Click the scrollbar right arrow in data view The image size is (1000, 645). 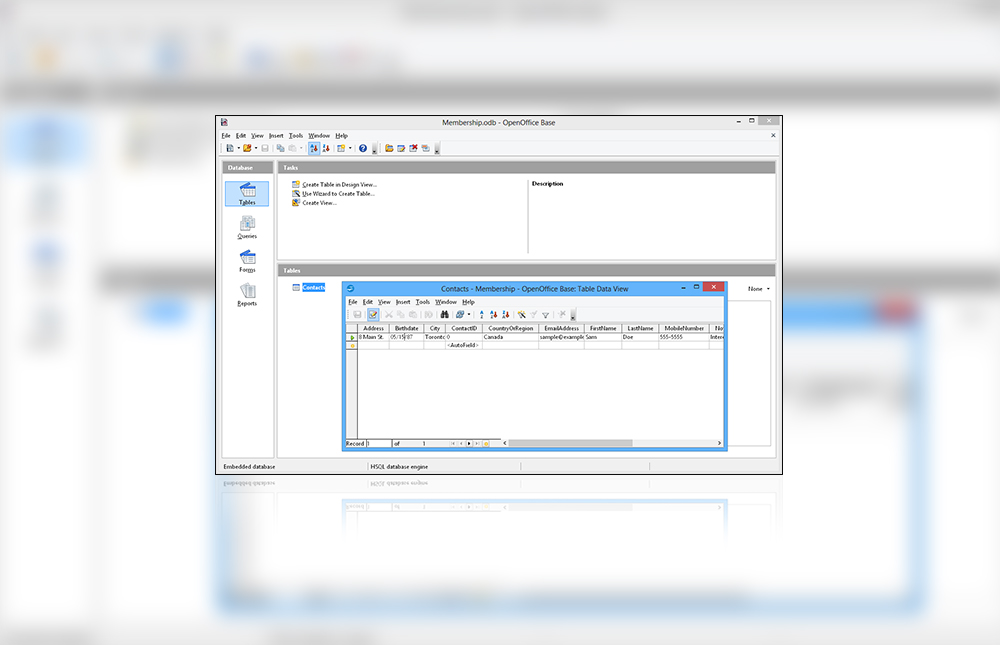719,443
